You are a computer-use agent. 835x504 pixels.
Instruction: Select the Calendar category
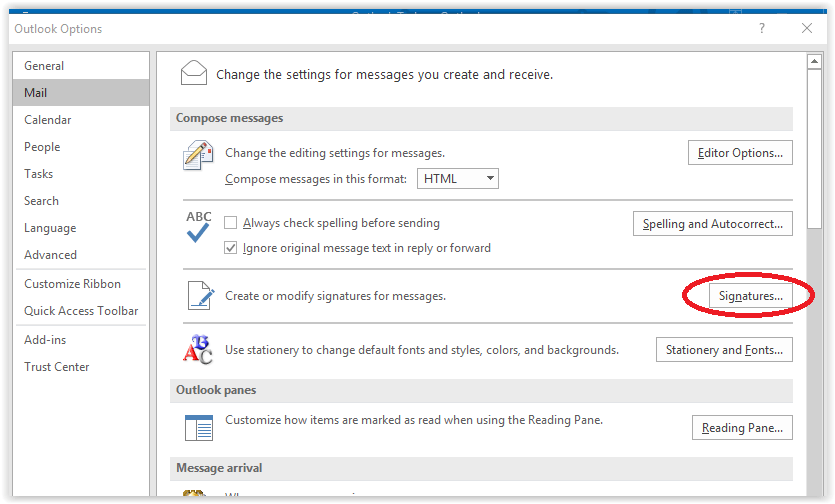tap(48, 120)
